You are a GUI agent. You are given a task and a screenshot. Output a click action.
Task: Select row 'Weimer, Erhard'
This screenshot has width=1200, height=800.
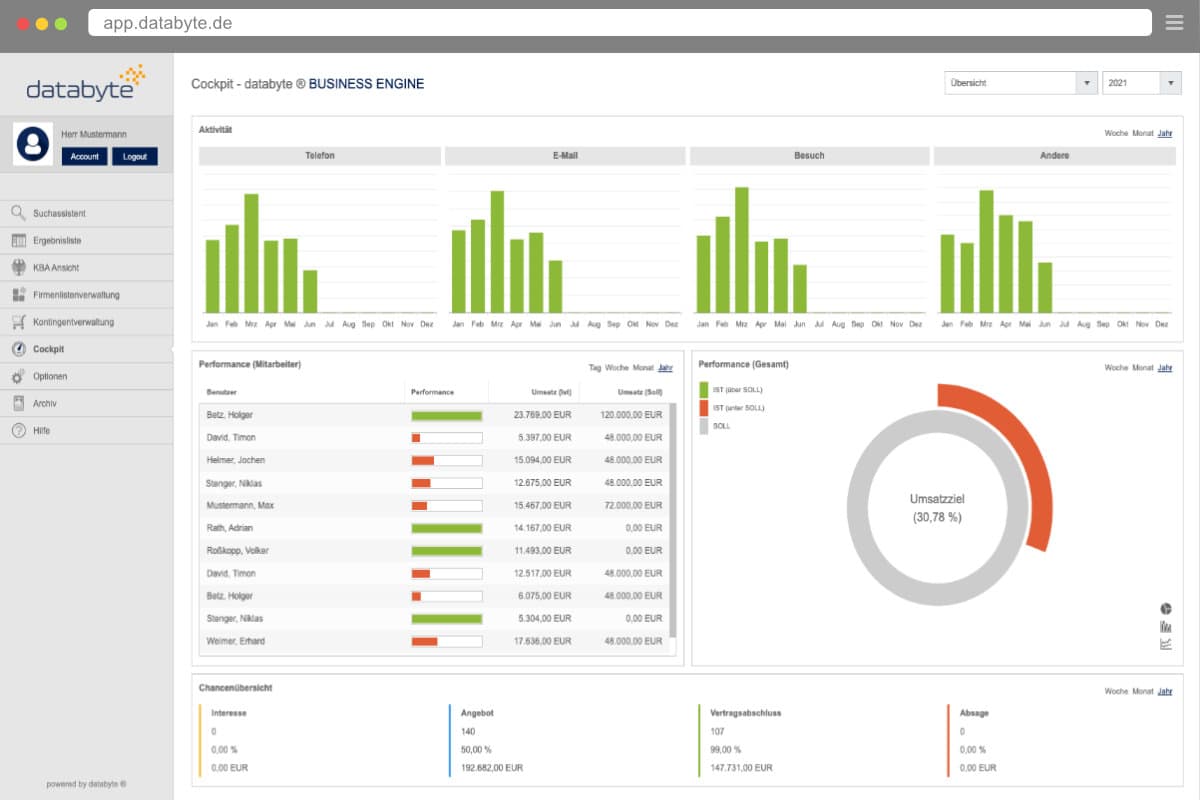[435, 641]
